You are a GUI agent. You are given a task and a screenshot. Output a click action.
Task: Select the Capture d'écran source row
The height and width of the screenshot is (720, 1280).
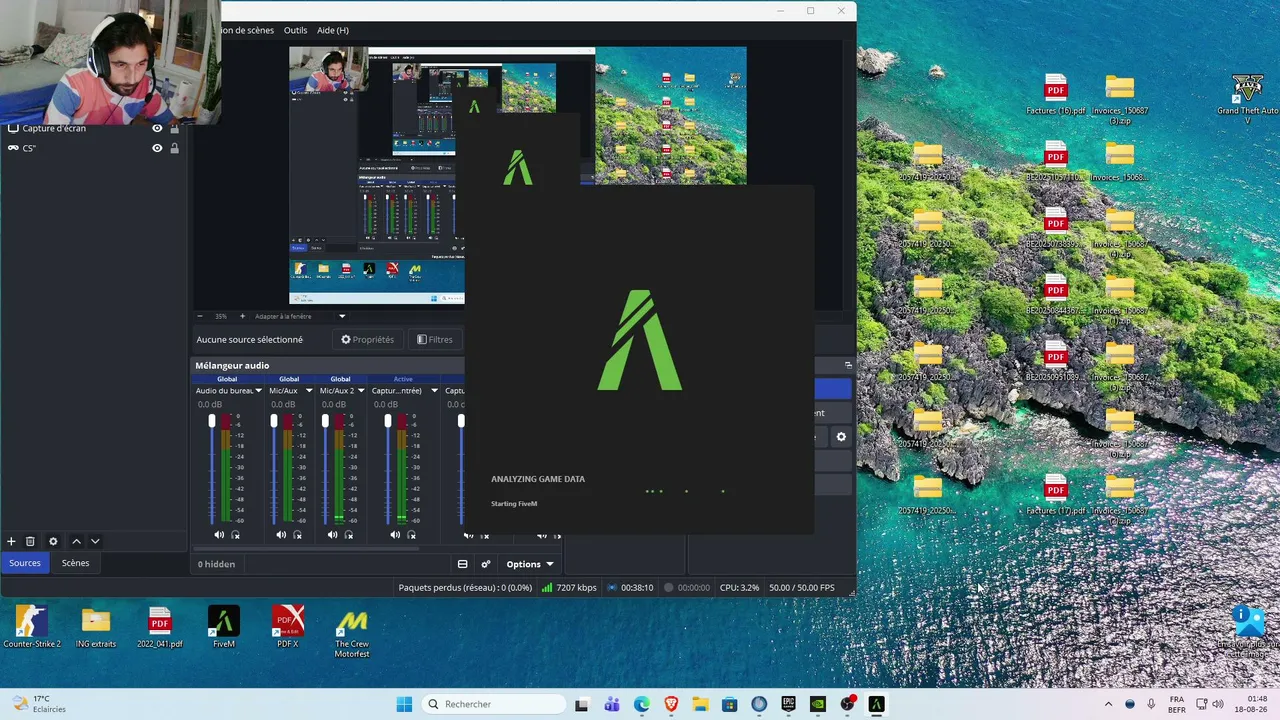click(x=94, y=128)
